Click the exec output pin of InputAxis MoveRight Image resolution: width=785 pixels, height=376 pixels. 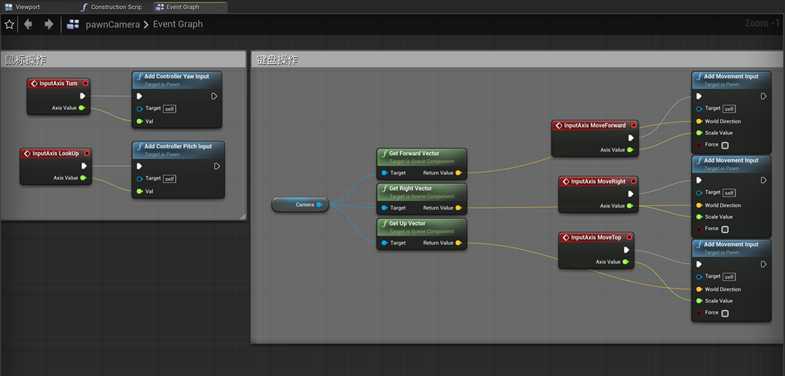631,194
